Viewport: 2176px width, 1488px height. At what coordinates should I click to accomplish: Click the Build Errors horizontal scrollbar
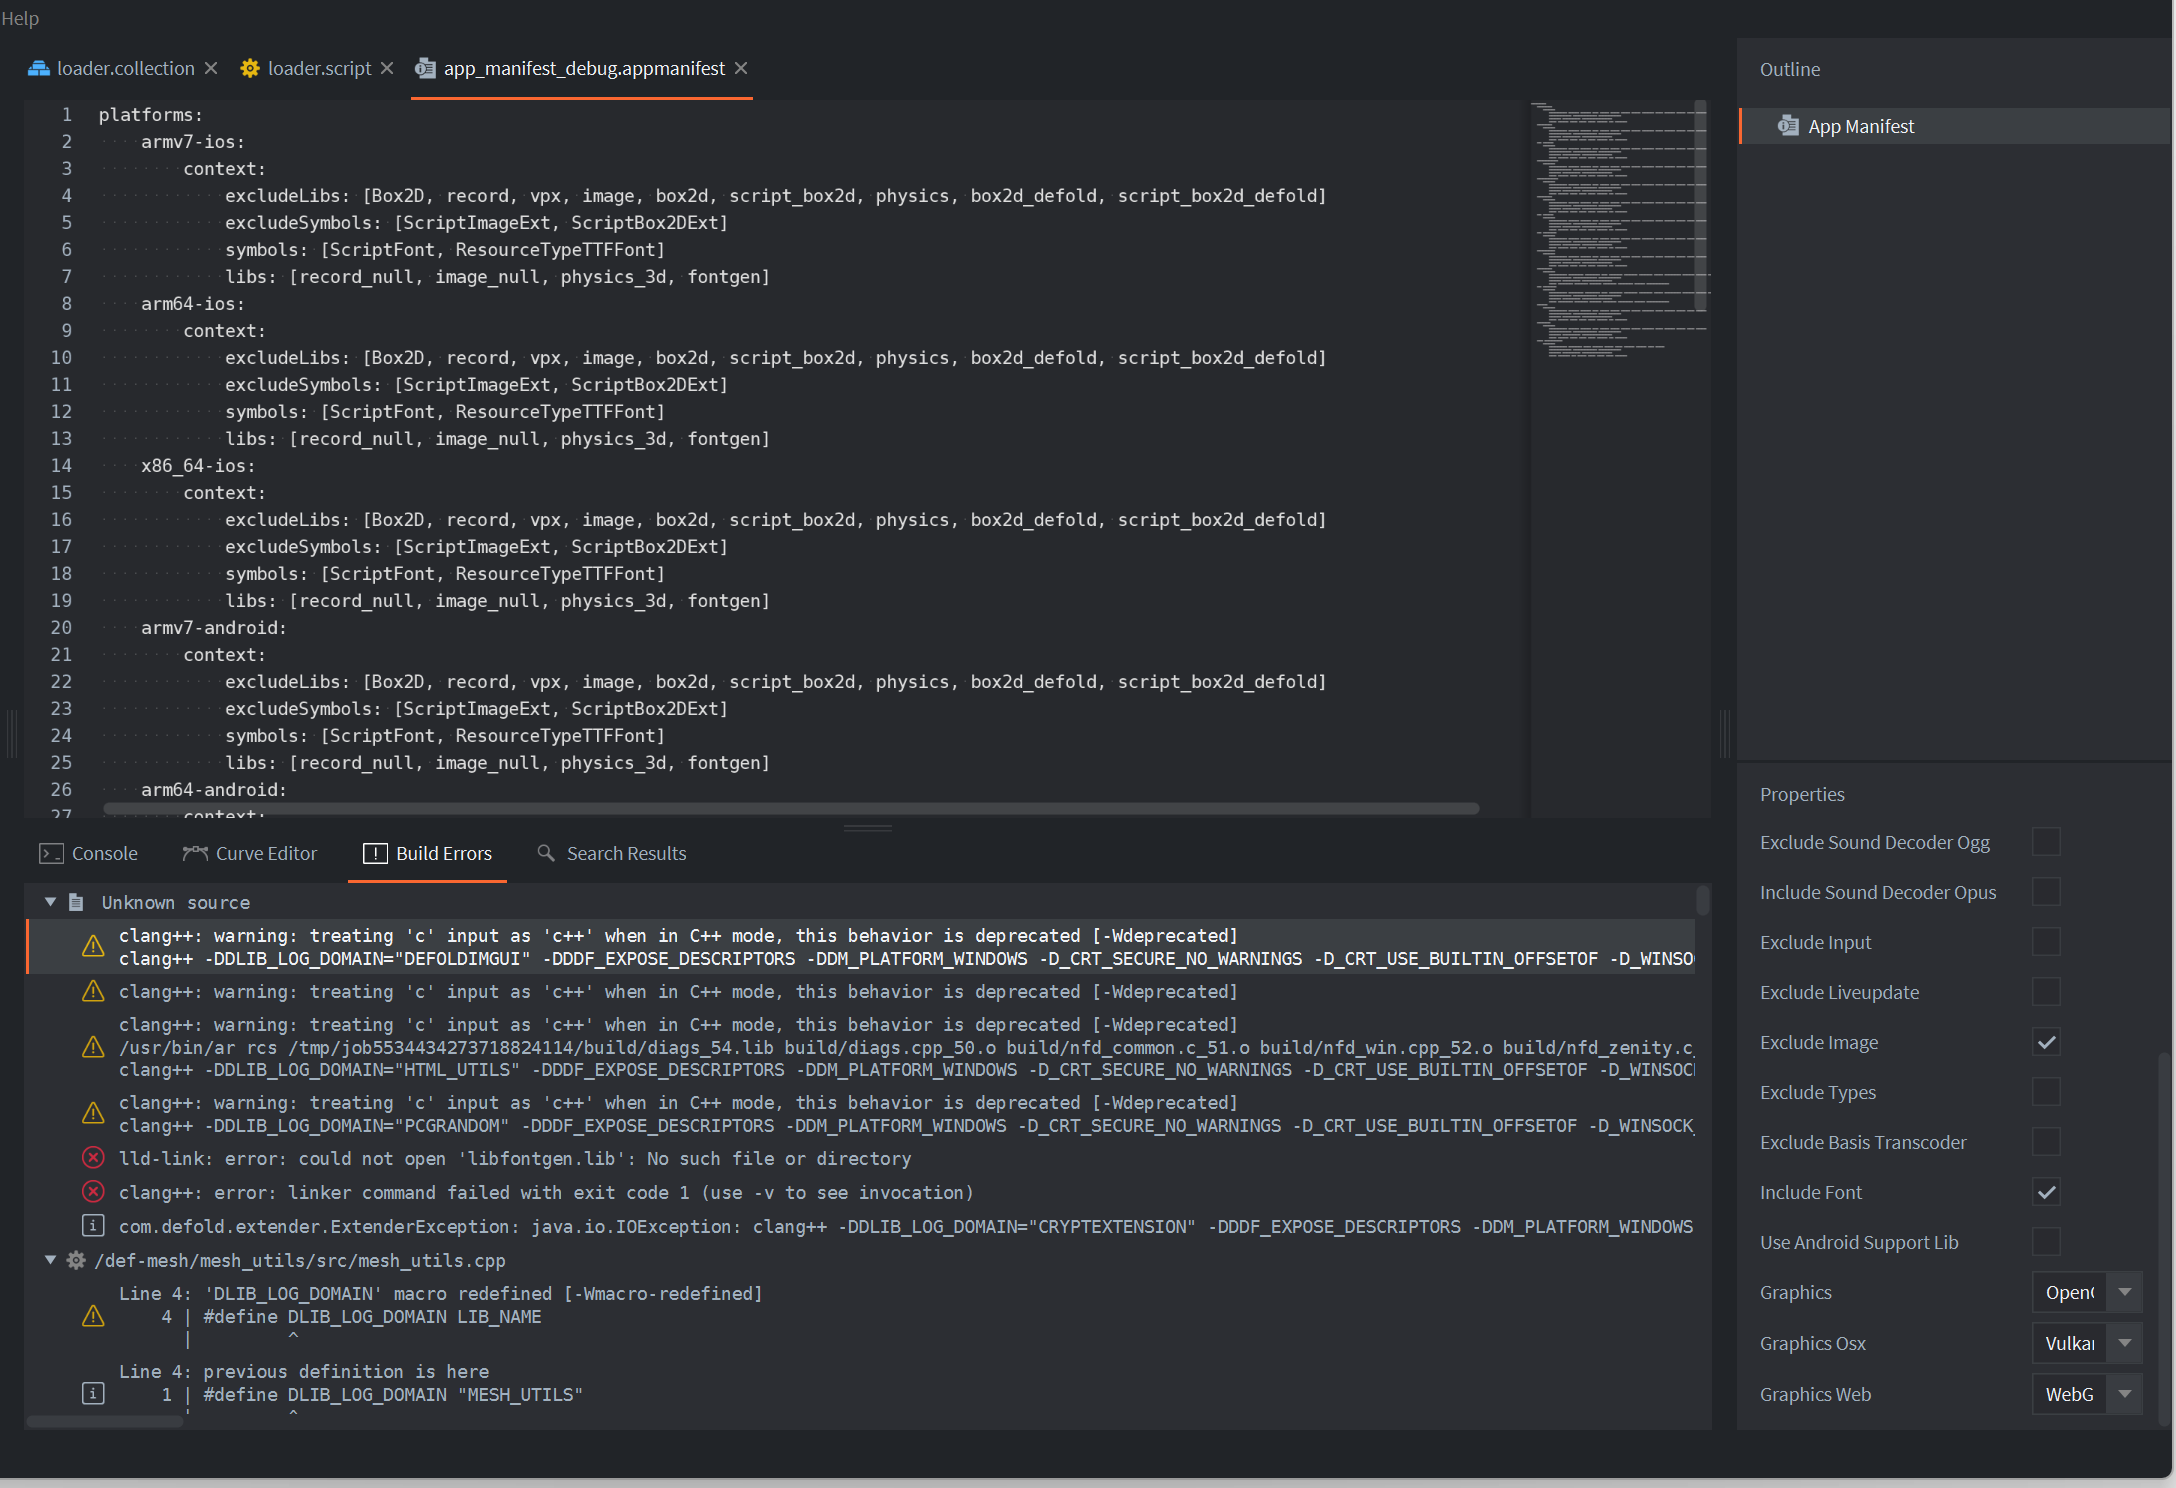tap(106, 1421)
